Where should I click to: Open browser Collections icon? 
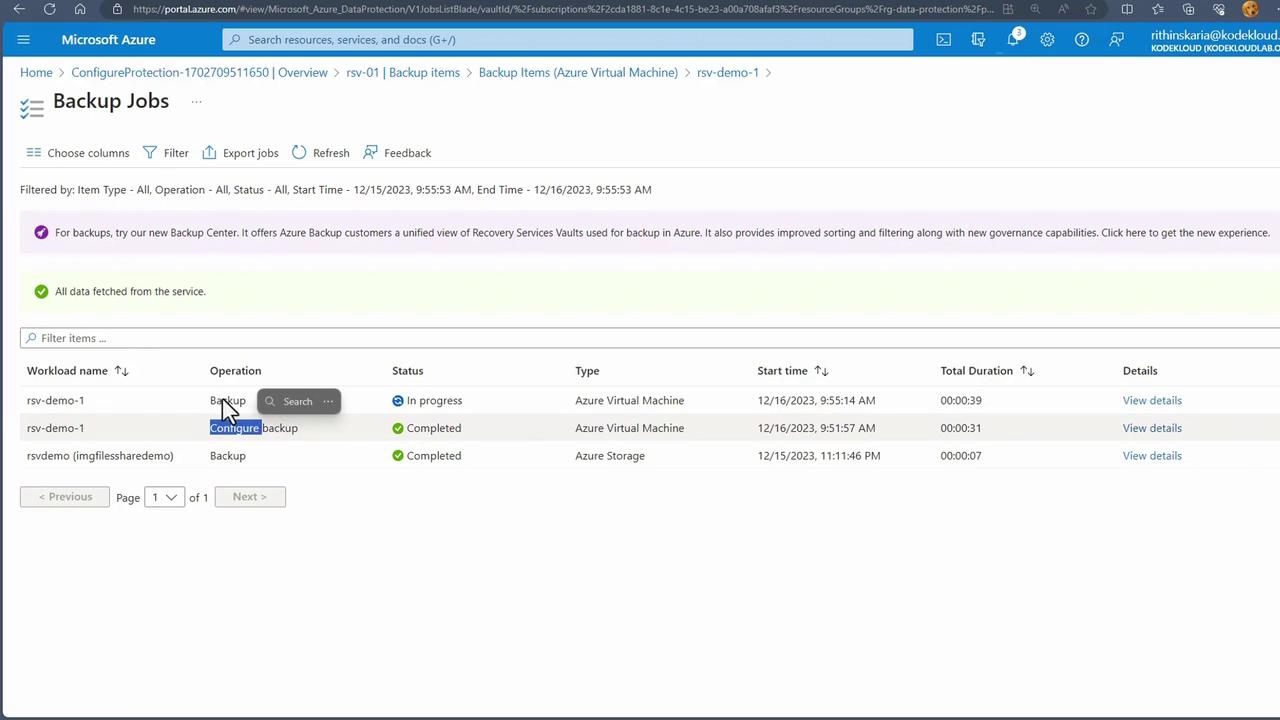tap(1189, 9)
